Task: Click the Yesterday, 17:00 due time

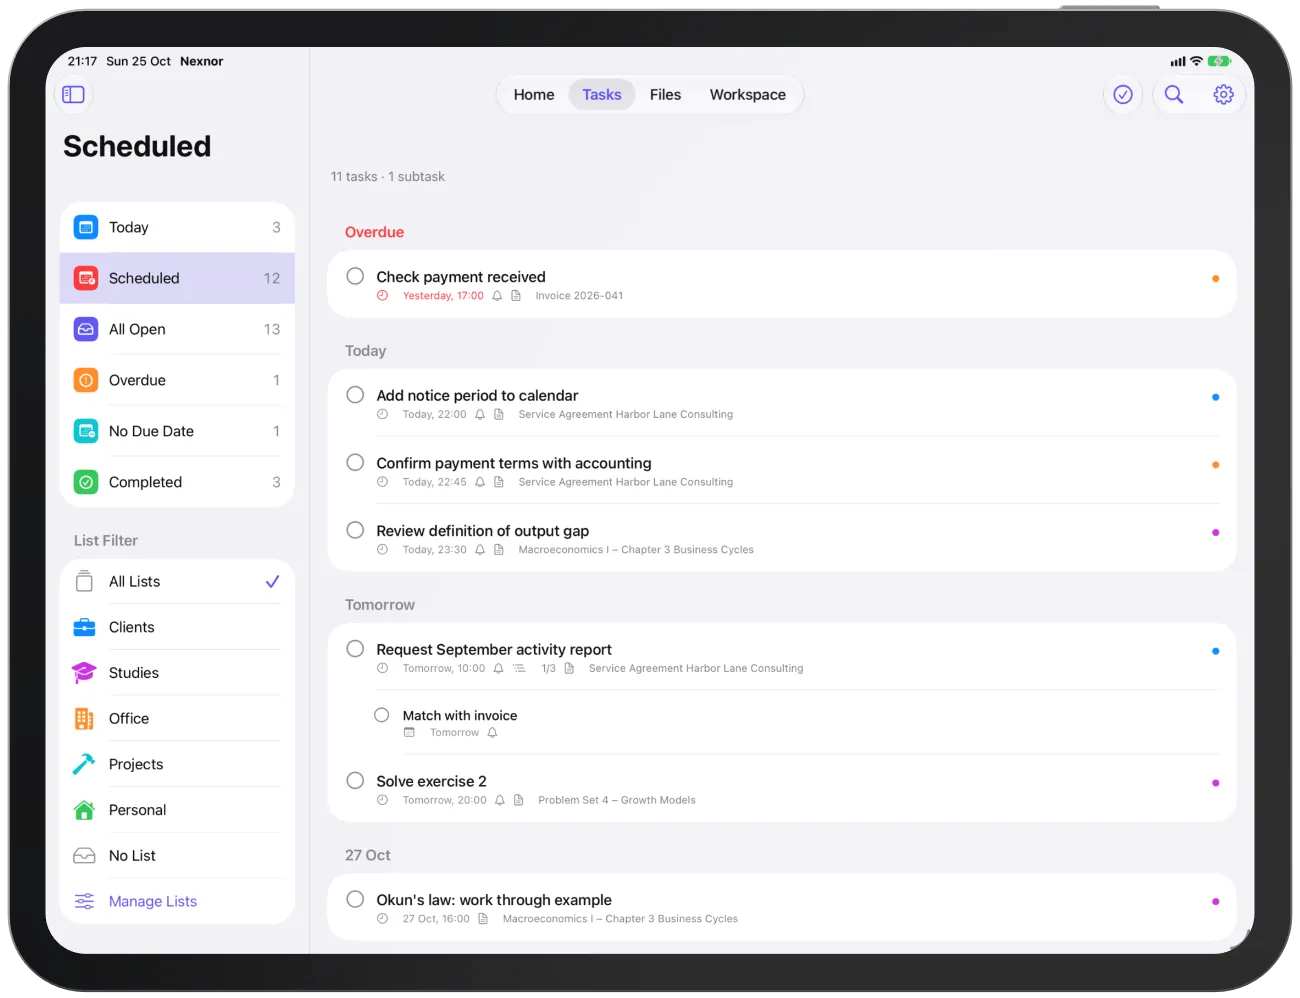Action: [x=443, y=296]
